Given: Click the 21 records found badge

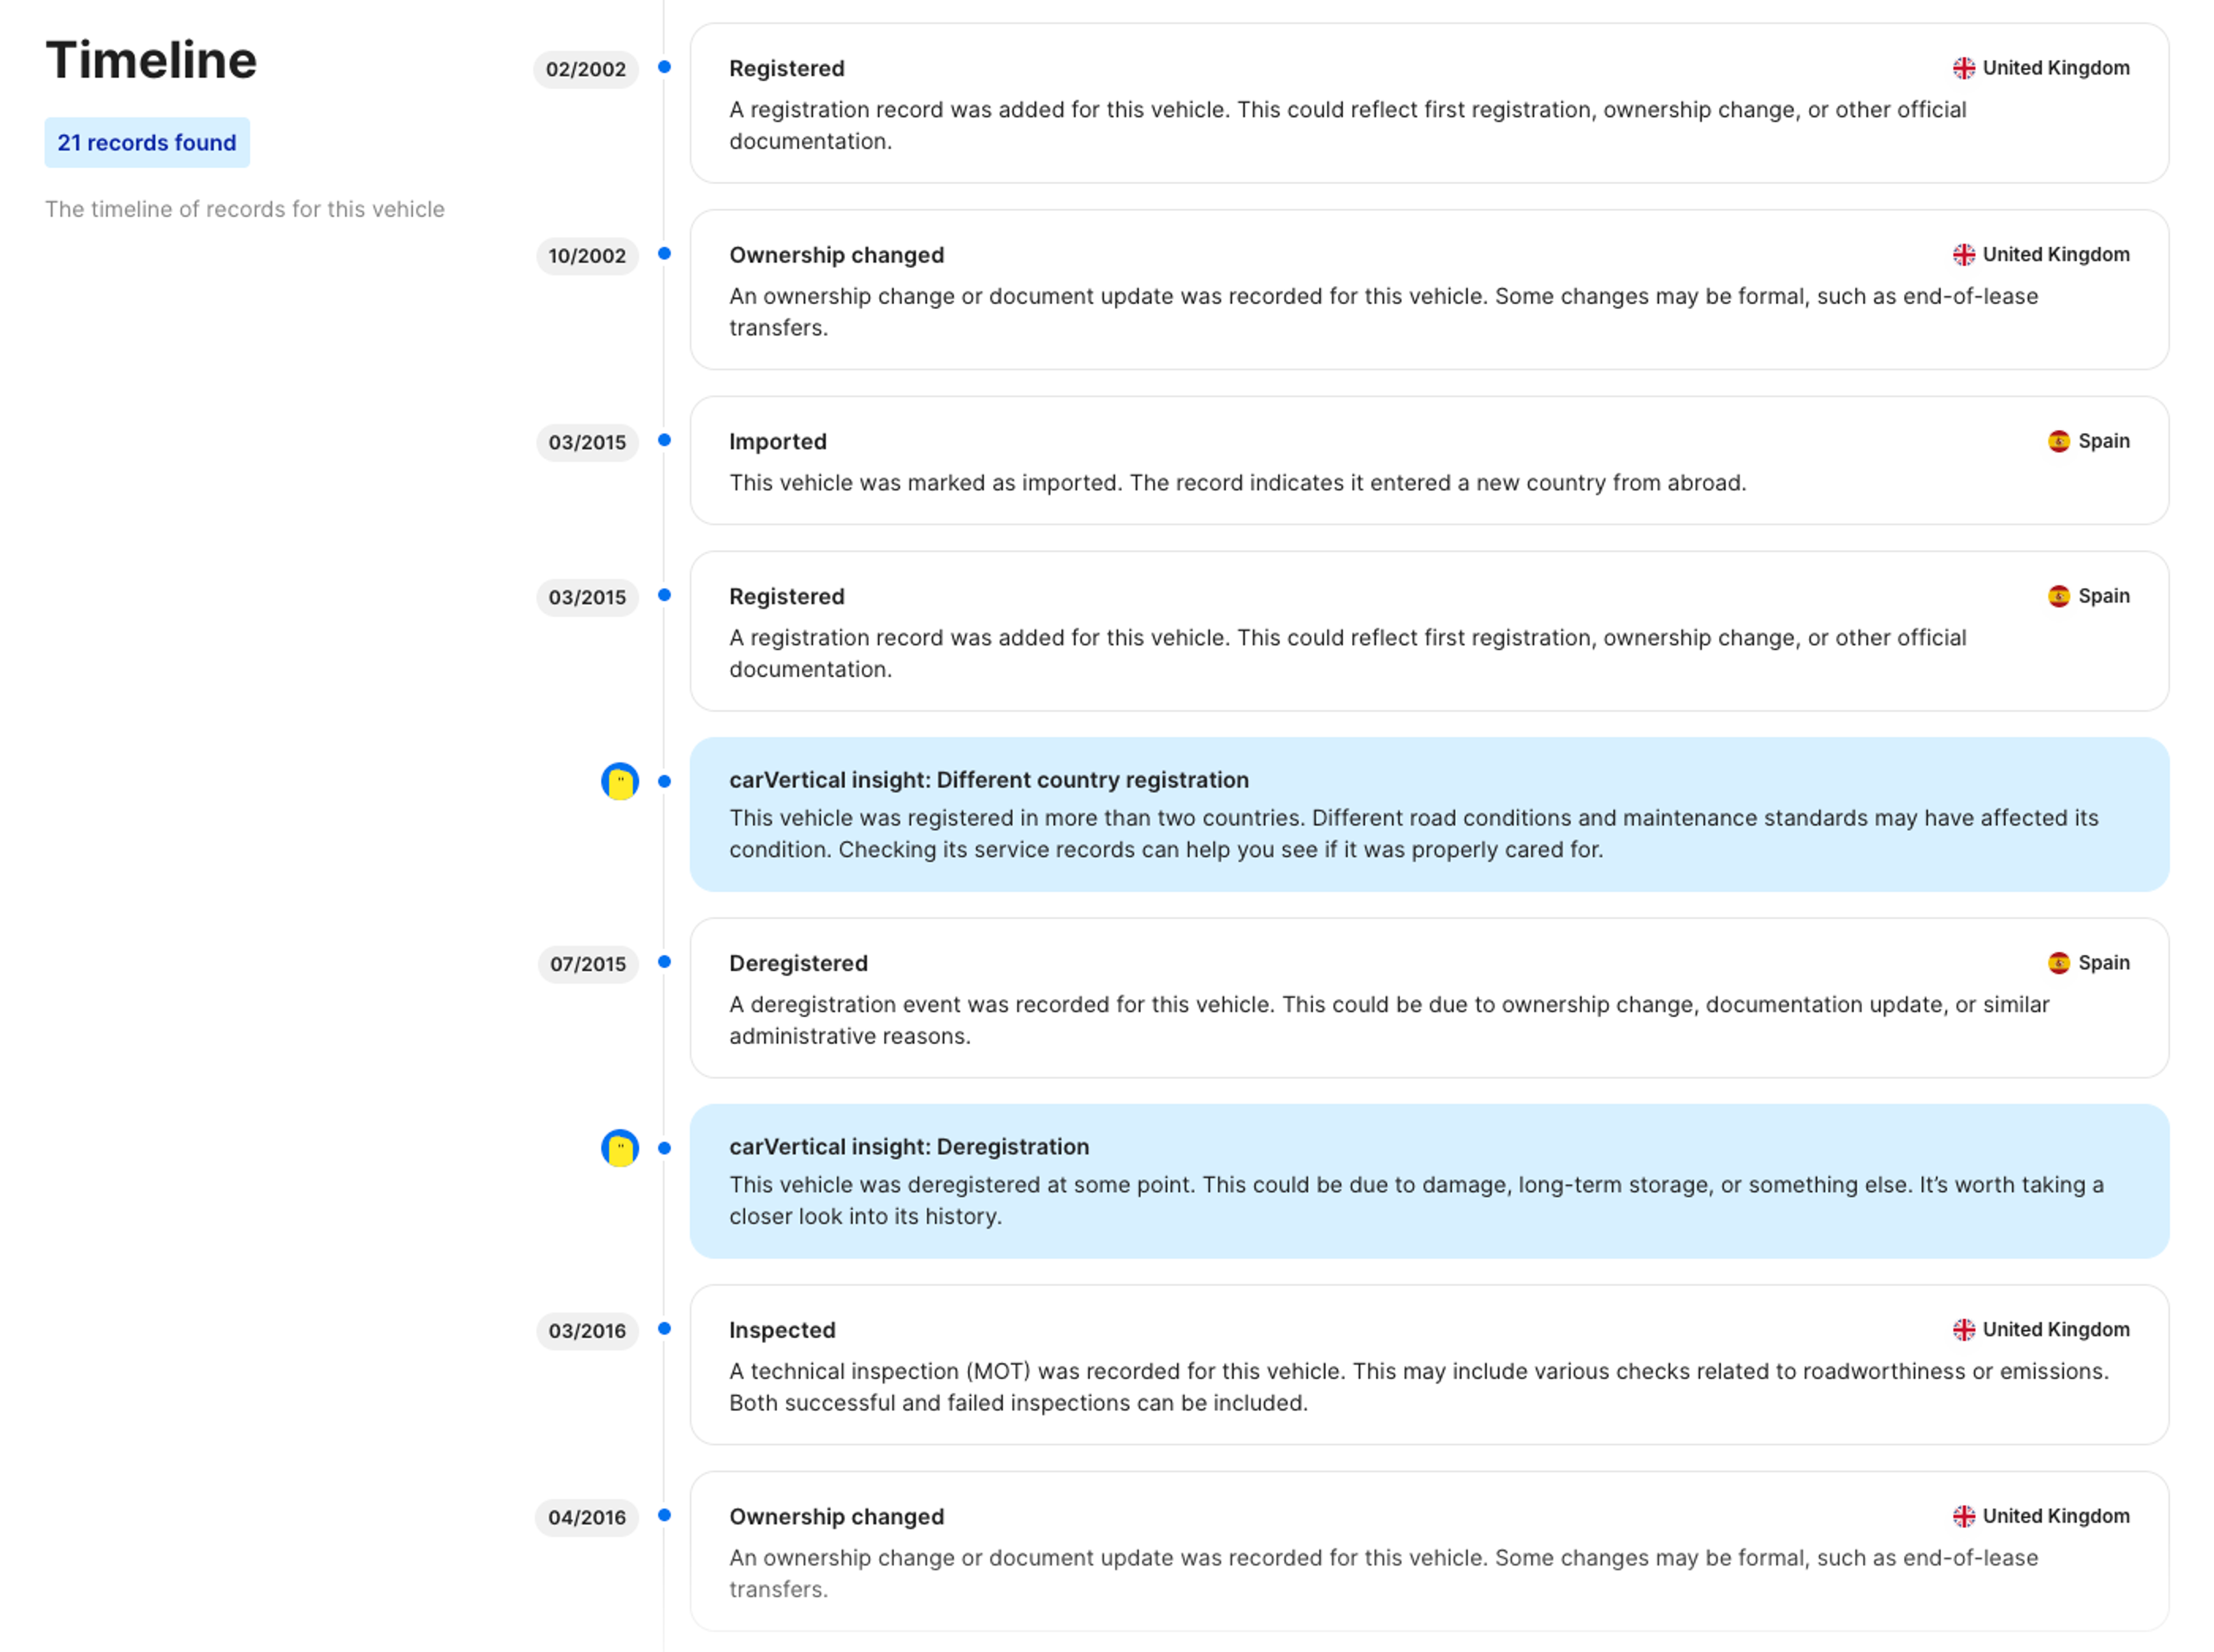Looking at the screenshot, I should pyautogui.click(x=147, y=142).
